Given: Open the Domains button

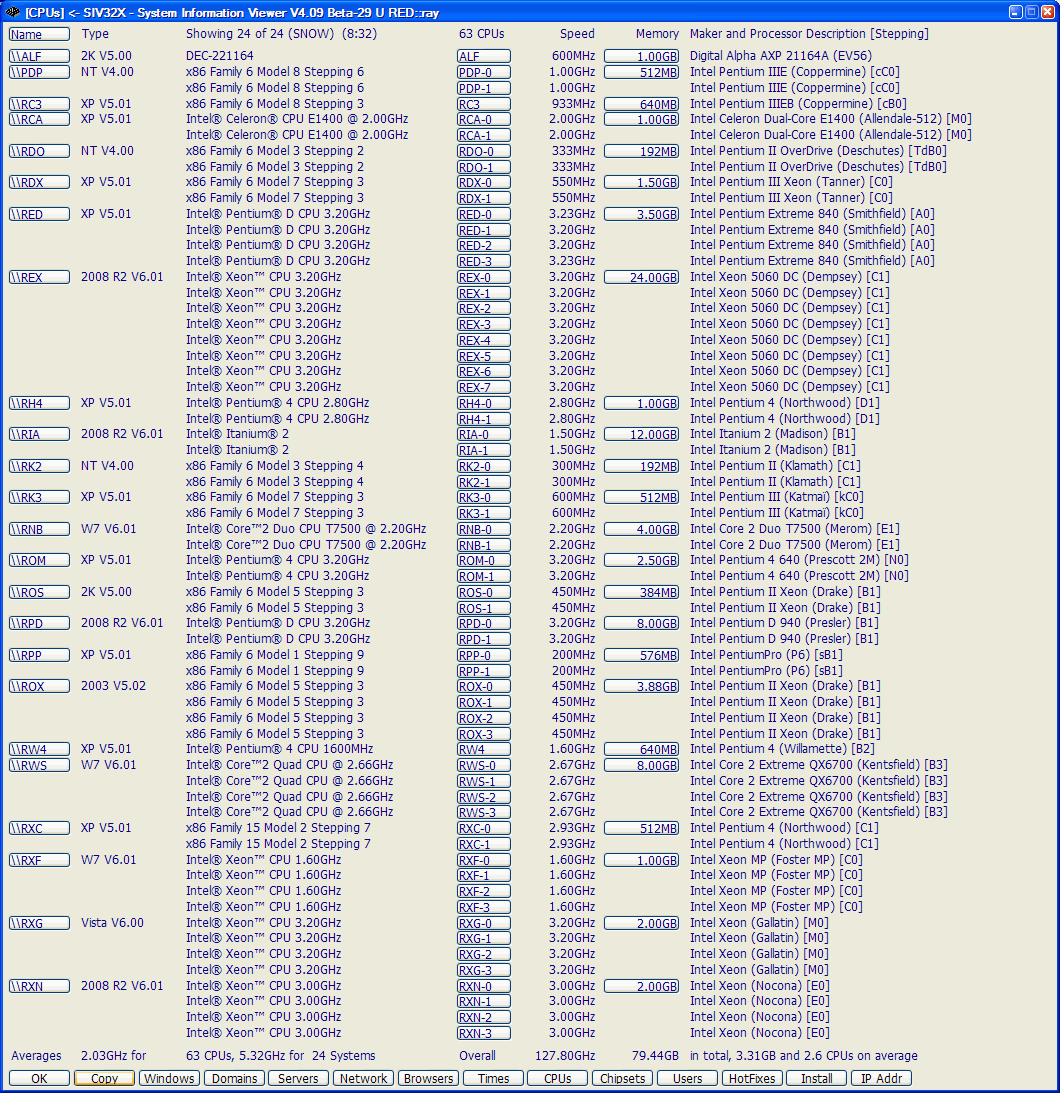Looking at the screenshot, I should coord(234,1078).
